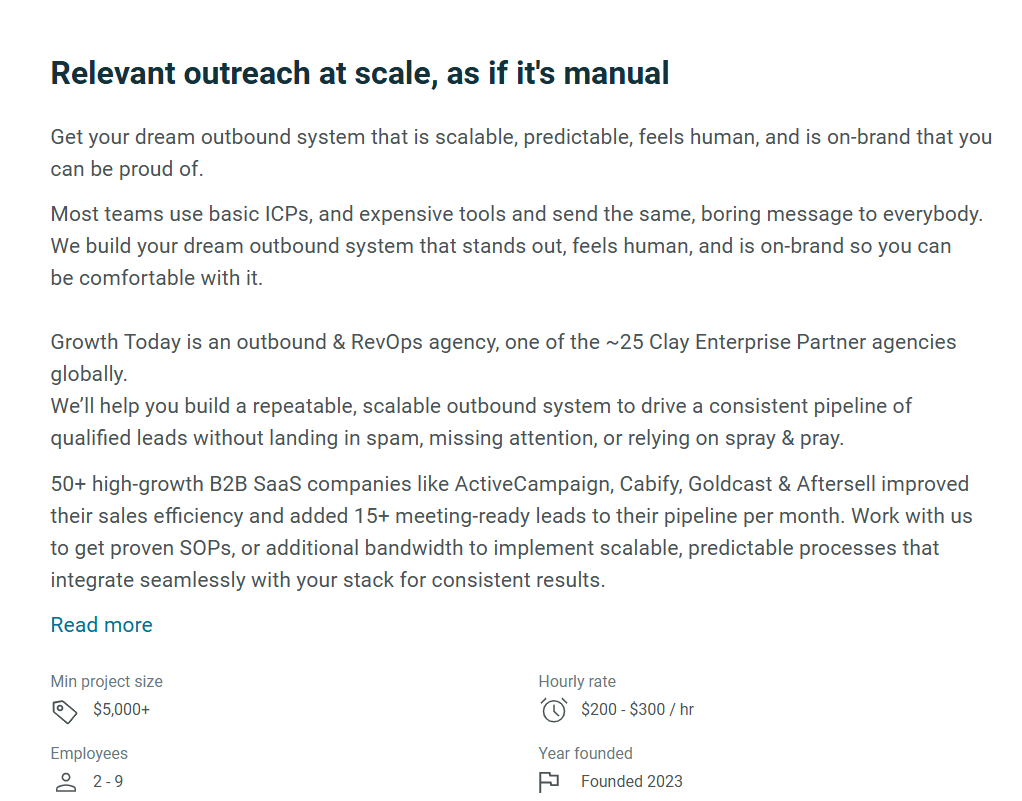Image resolution: width=1022 pixels, height=801 pixels.
Task: Click the flag icon beside Founded 2023
Action: [548, 782]
